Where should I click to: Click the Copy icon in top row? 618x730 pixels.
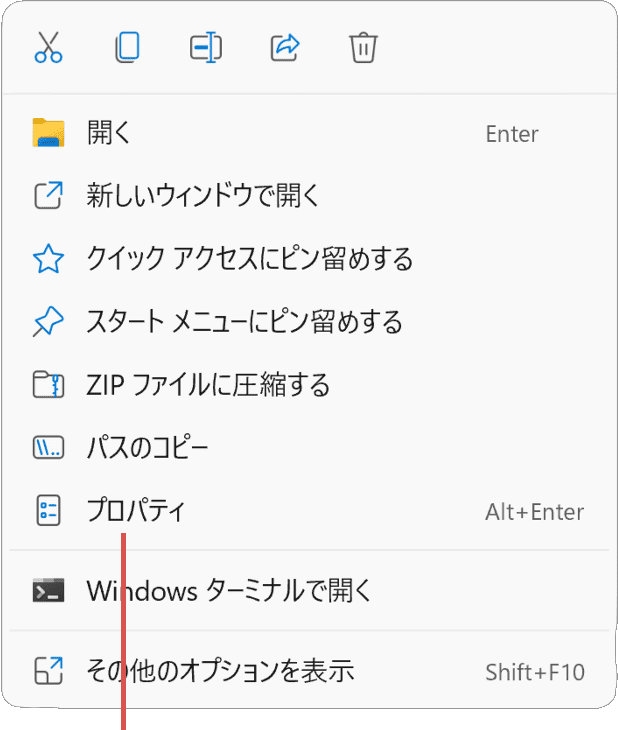pyautogui.click(x=127, y=47)
